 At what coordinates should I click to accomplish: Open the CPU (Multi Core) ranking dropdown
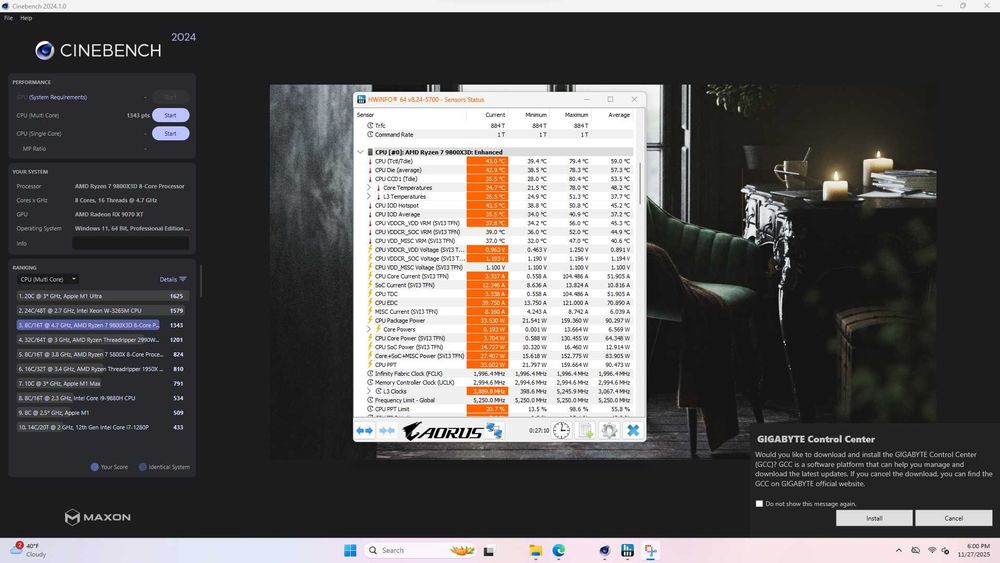click(x=48, y=279)
